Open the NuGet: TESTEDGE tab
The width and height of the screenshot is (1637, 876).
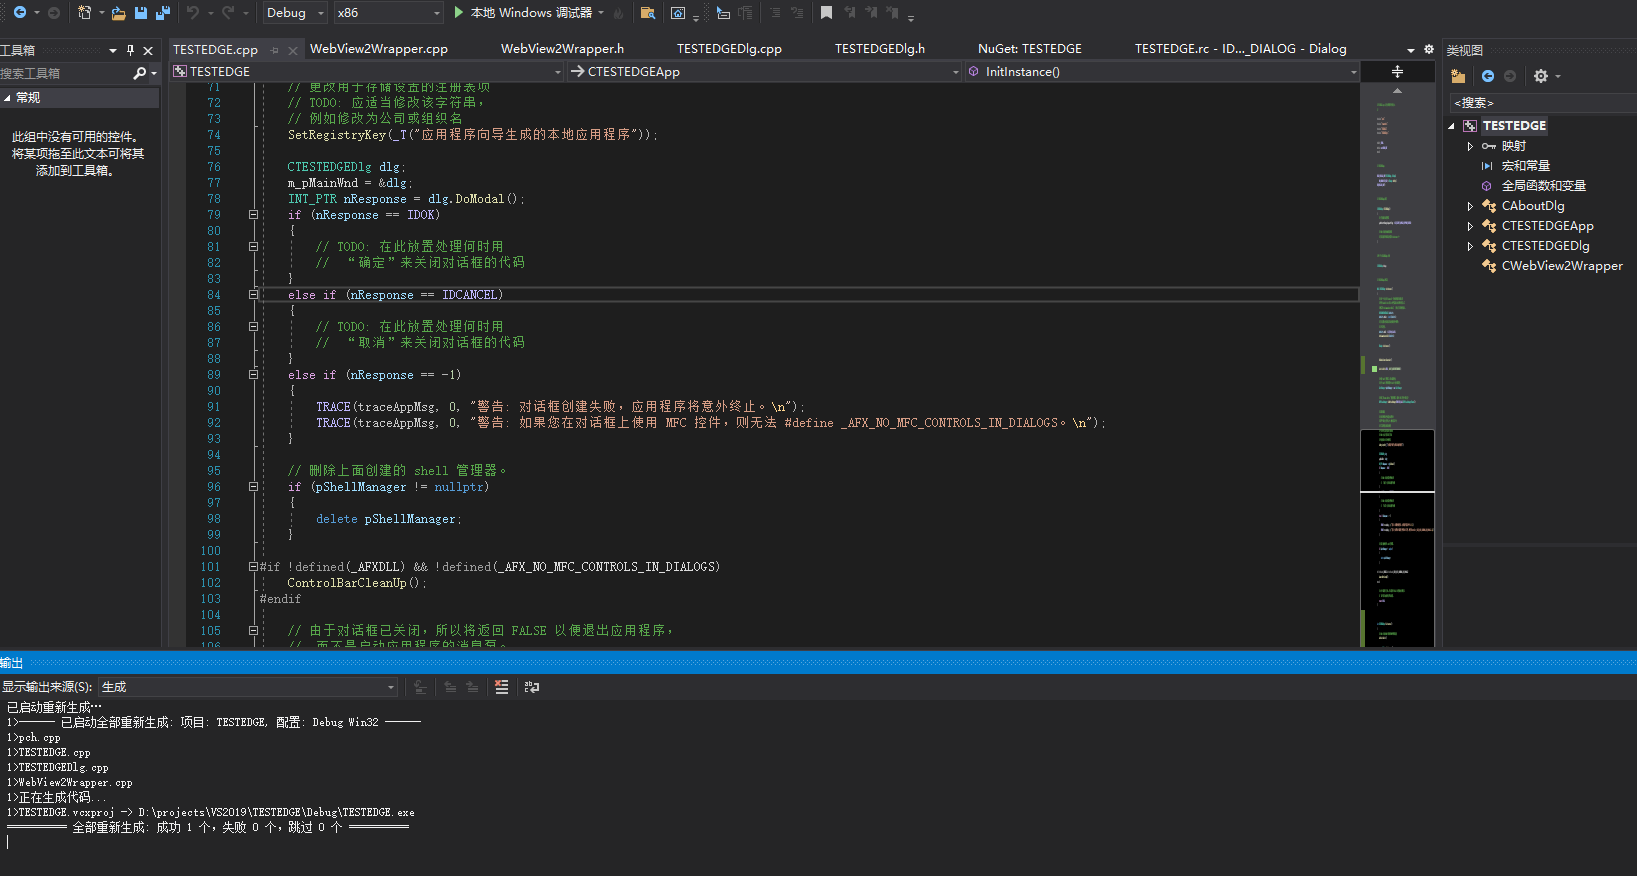1030,48
